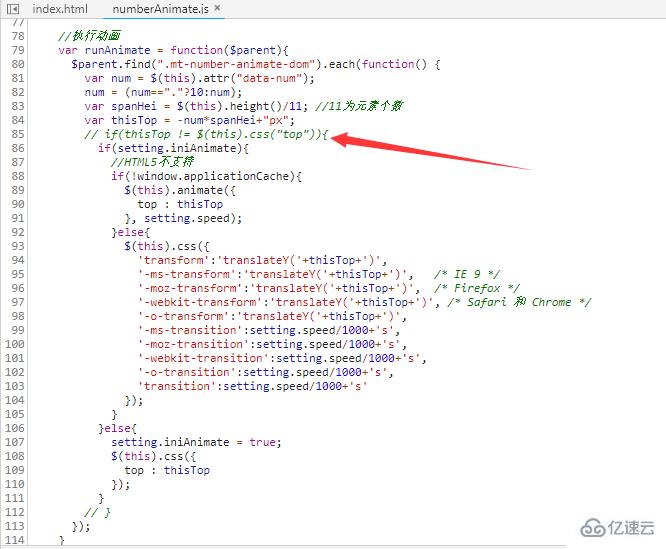Click the "var thisTop" declaration
This screenshot has height=549, width=666.
(121, 120)
